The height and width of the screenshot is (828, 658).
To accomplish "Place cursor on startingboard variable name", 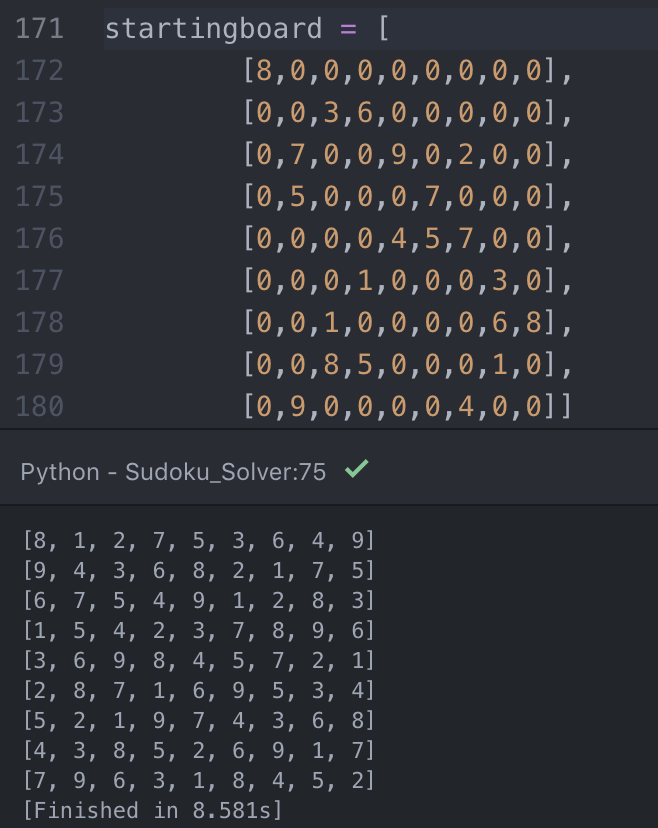I will coord(213,29).
